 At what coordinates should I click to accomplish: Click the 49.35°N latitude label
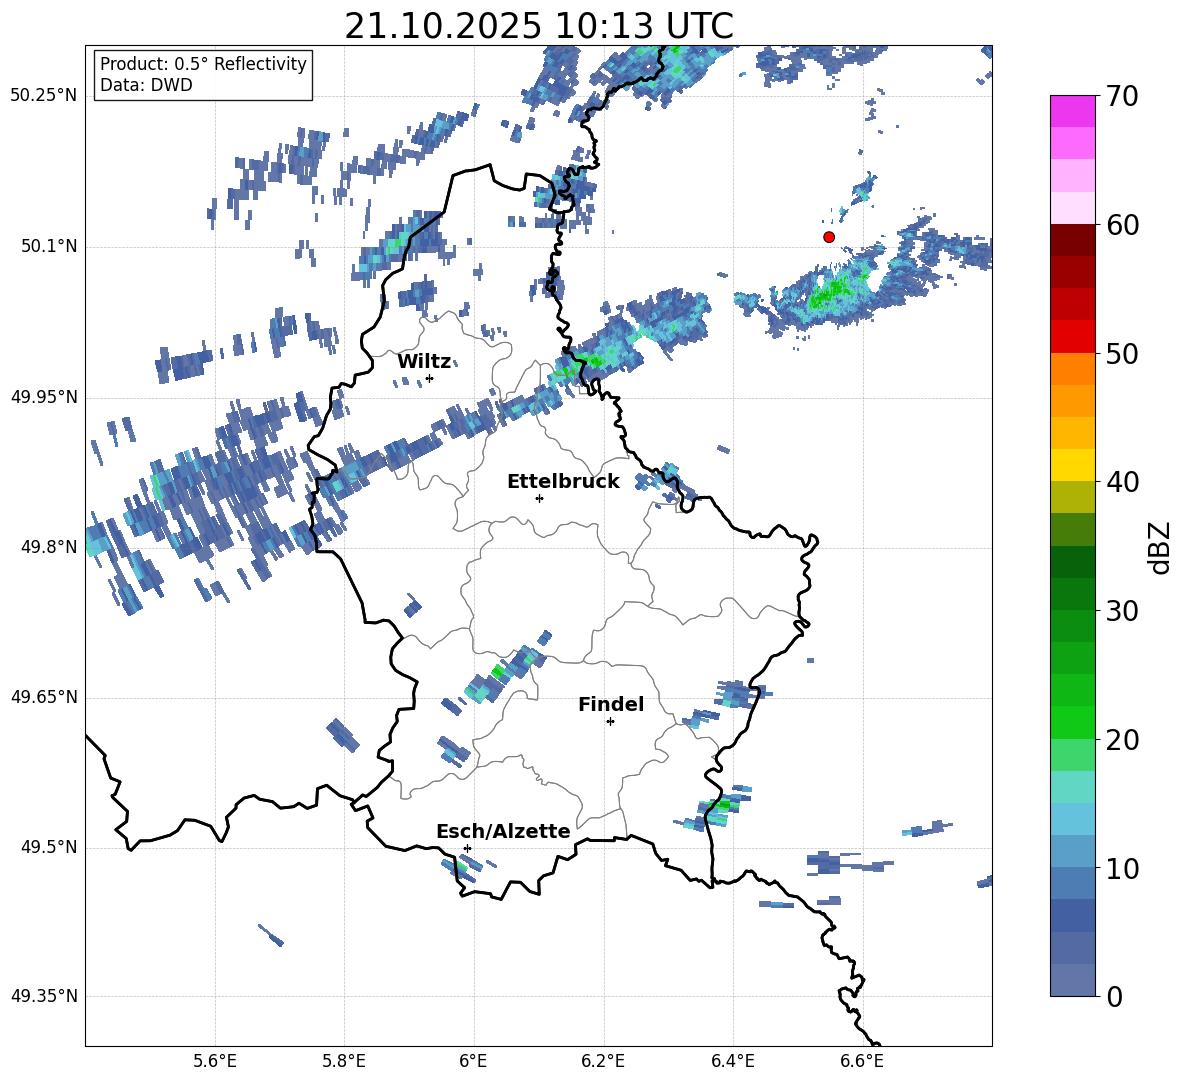tap(44, 996)
